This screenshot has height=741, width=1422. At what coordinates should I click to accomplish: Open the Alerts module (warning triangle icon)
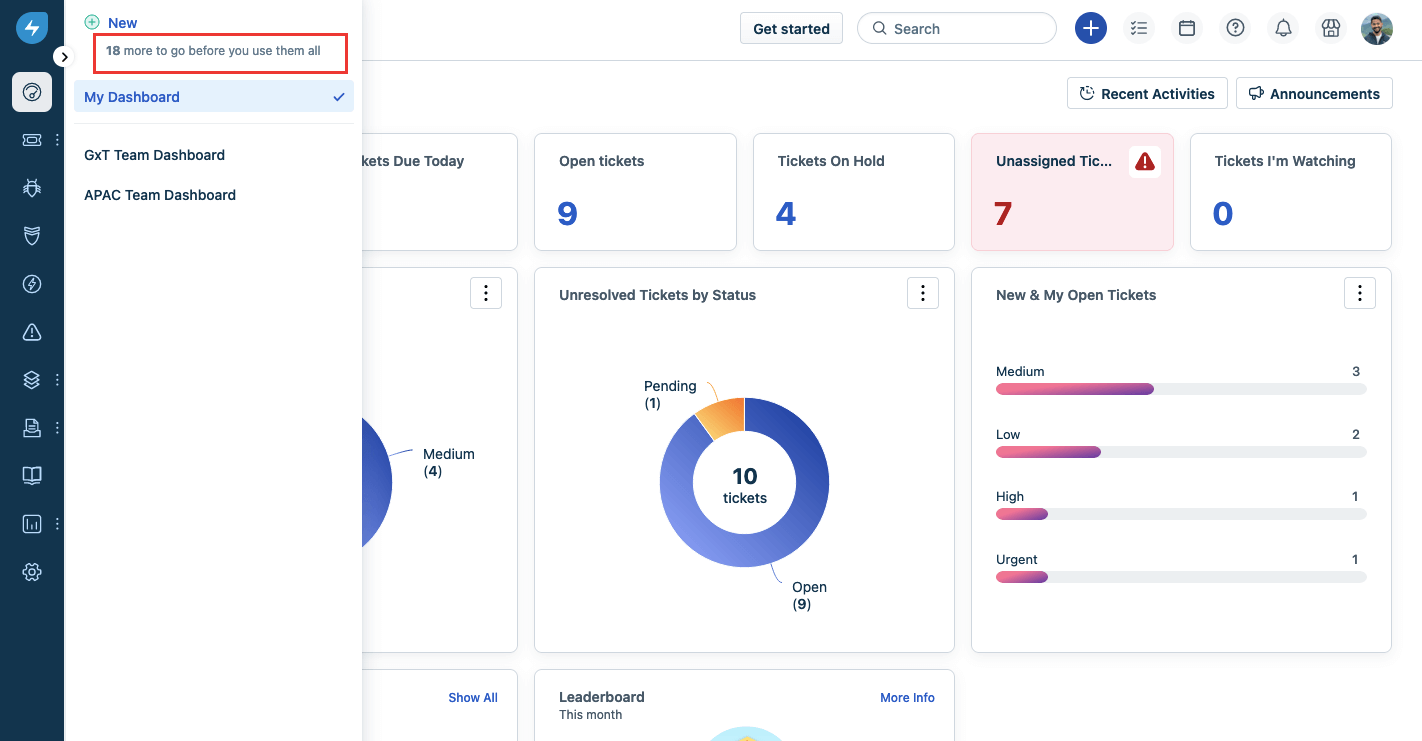pos(31,331)
